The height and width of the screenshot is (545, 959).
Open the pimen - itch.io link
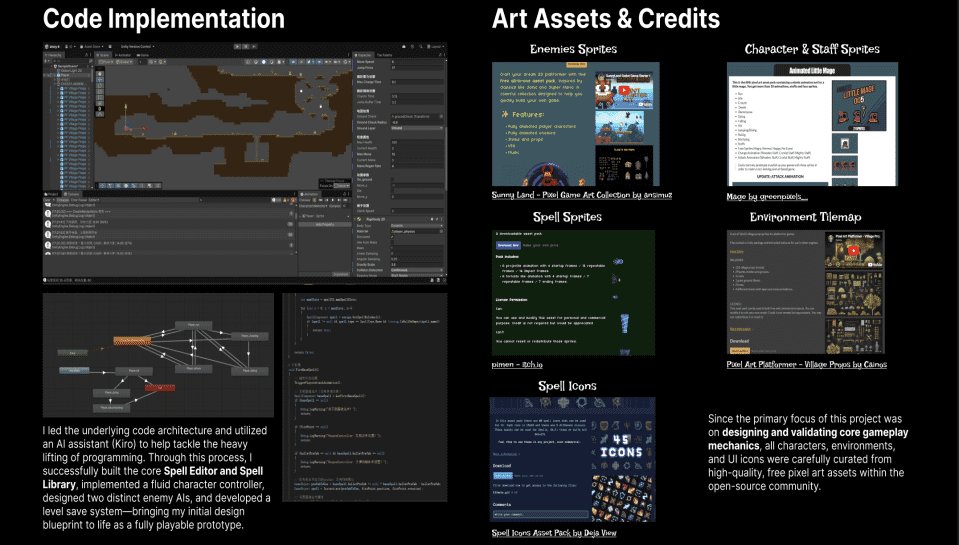click(517, 365)
